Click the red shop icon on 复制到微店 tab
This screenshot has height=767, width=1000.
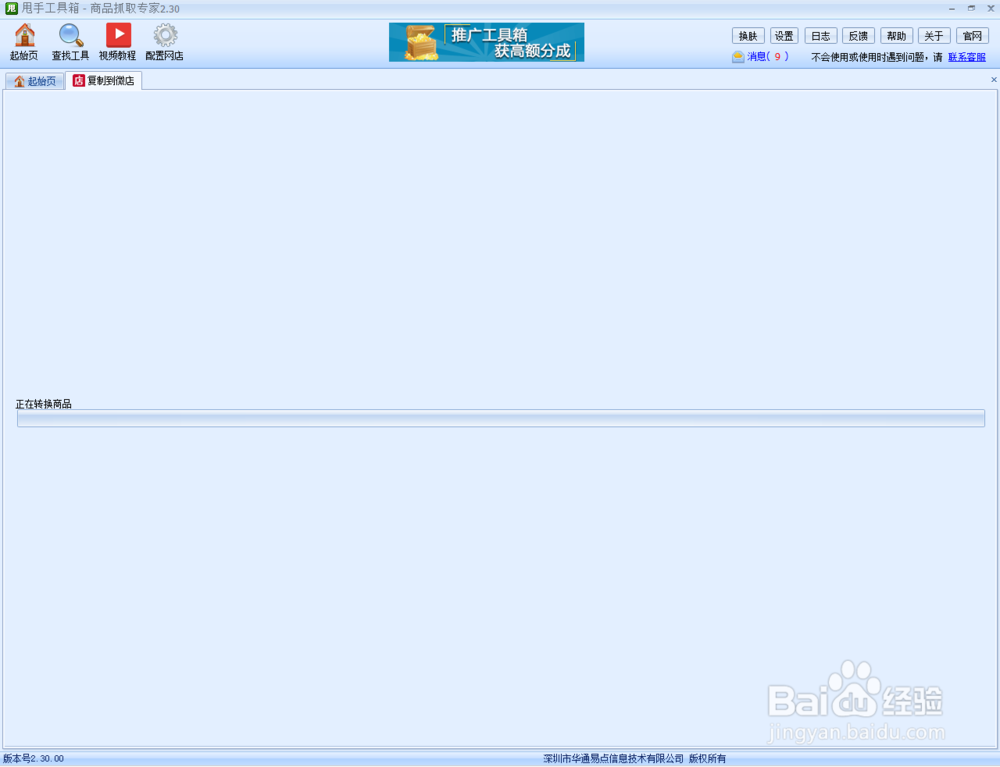coord(77,81)
